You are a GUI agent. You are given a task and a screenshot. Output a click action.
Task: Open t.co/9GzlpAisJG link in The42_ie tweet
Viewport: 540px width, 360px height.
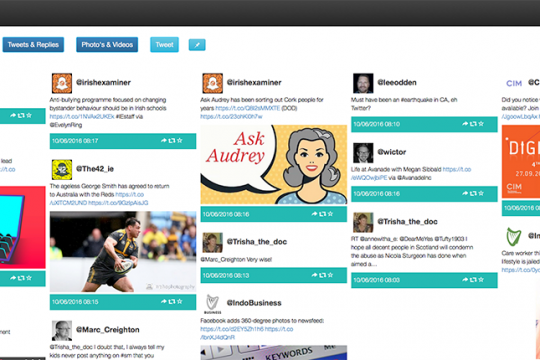(x=118, y=203)
